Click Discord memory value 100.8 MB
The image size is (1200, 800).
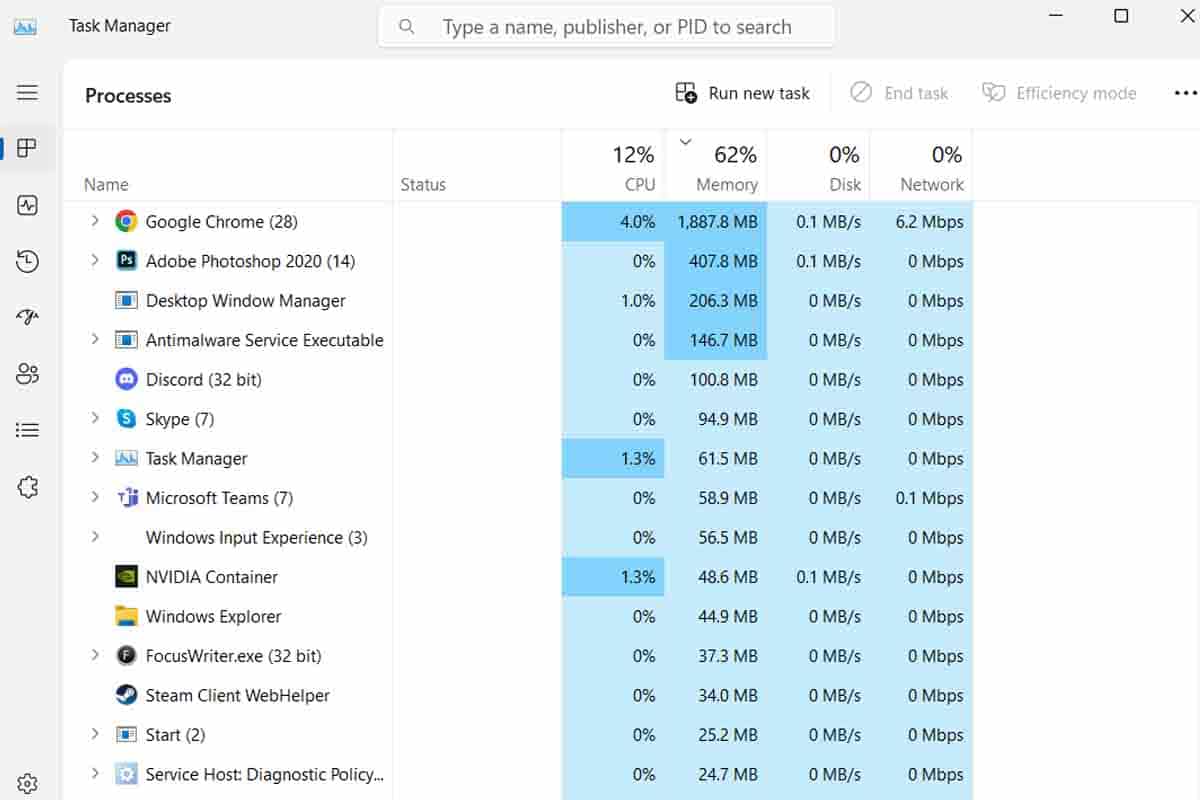coord(724,380)
